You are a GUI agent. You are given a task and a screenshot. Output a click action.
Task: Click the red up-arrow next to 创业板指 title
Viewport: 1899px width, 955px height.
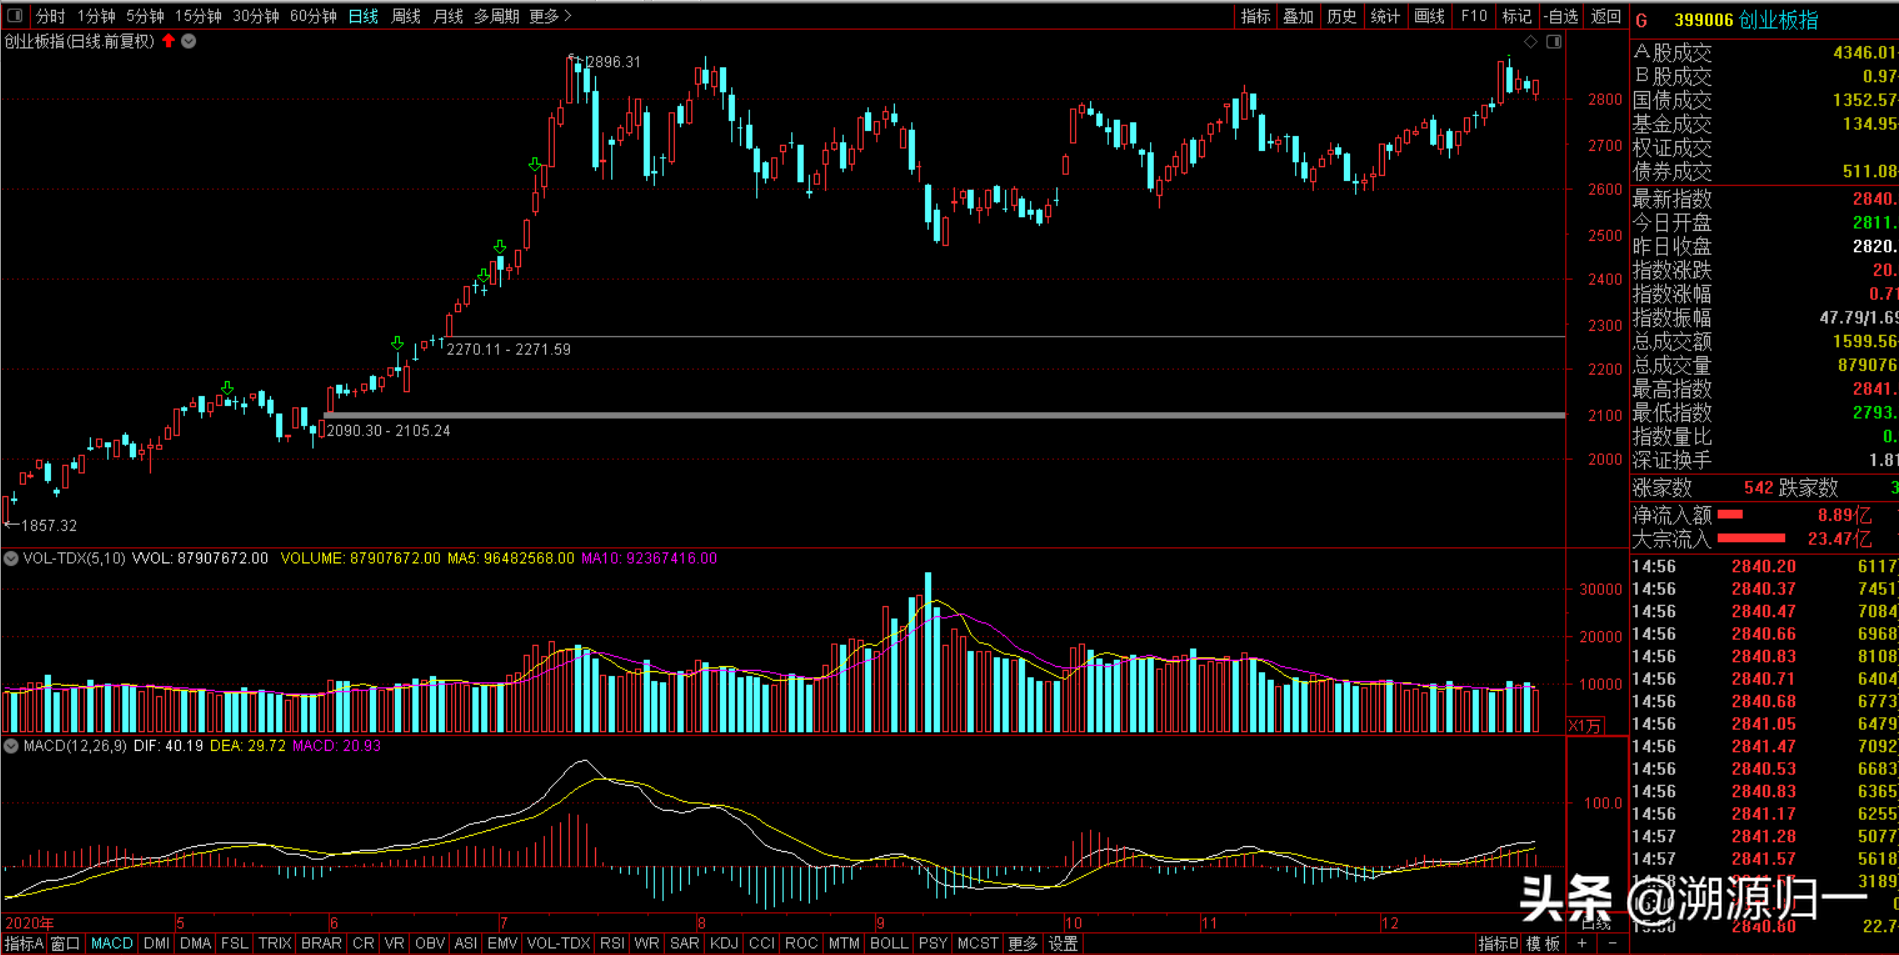[x=169, y=41]
